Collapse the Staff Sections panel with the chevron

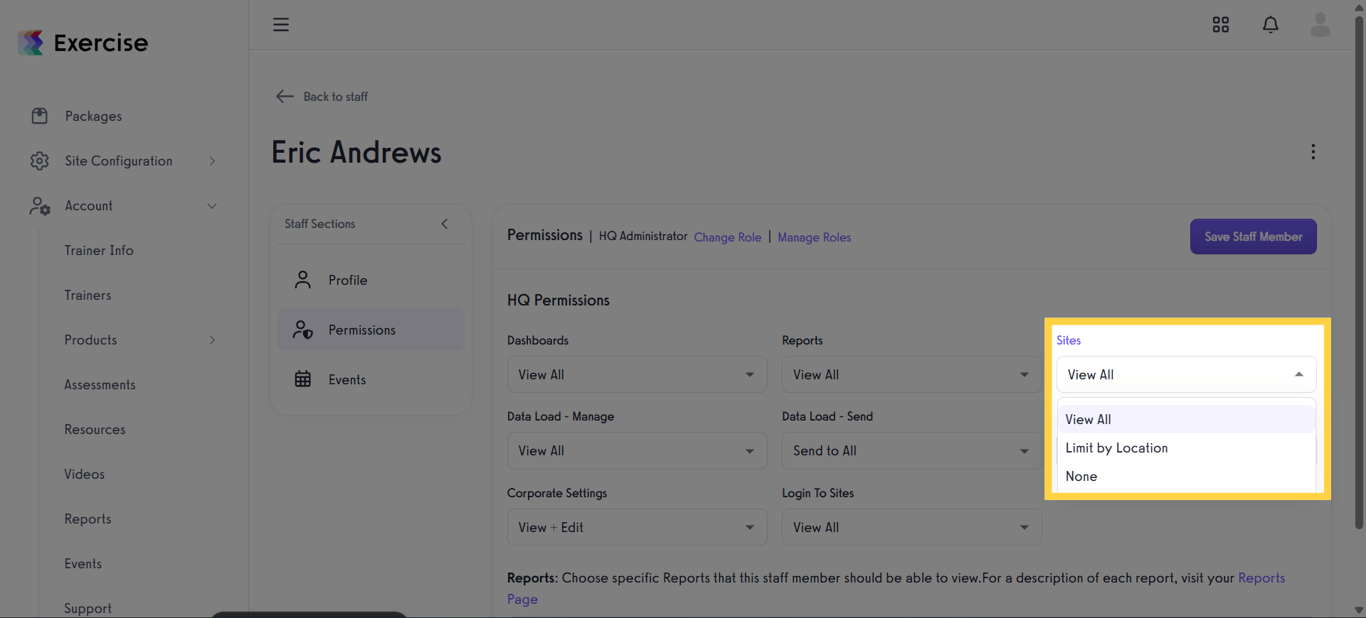coord(444,224)
